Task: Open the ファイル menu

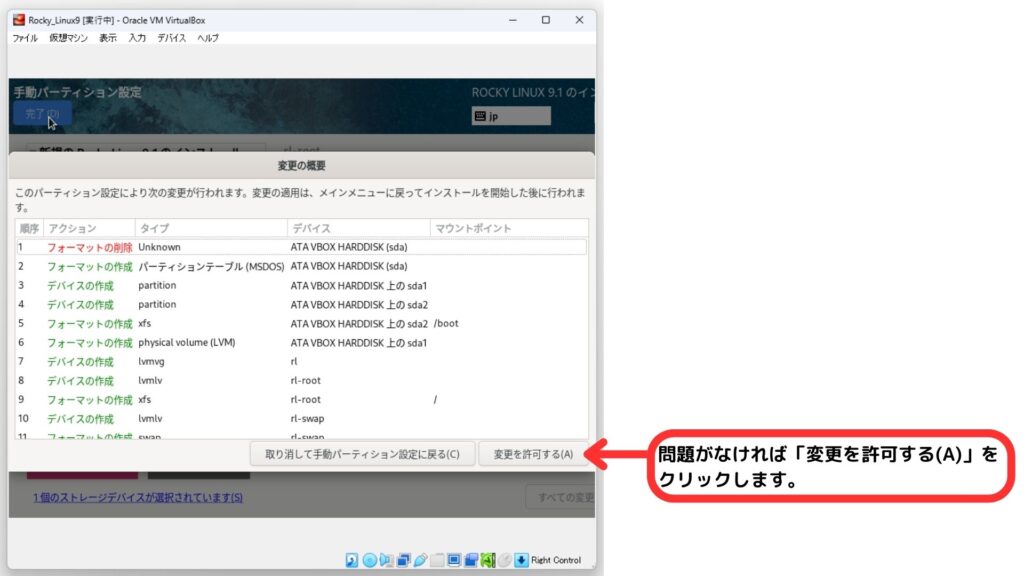Action: tap(25, 38)
